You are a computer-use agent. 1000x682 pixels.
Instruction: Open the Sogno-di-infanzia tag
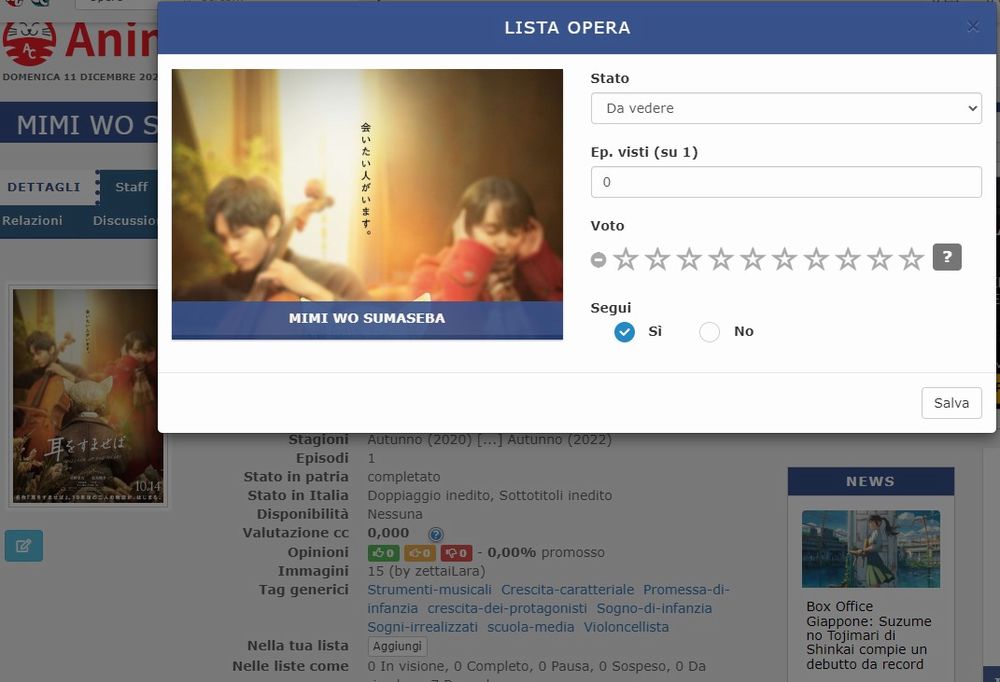(x=654, y=609)
